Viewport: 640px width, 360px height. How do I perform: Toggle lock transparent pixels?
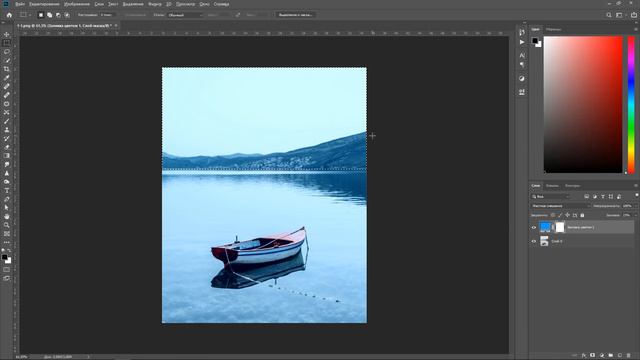pyautogui.click(x=553, y=215)
